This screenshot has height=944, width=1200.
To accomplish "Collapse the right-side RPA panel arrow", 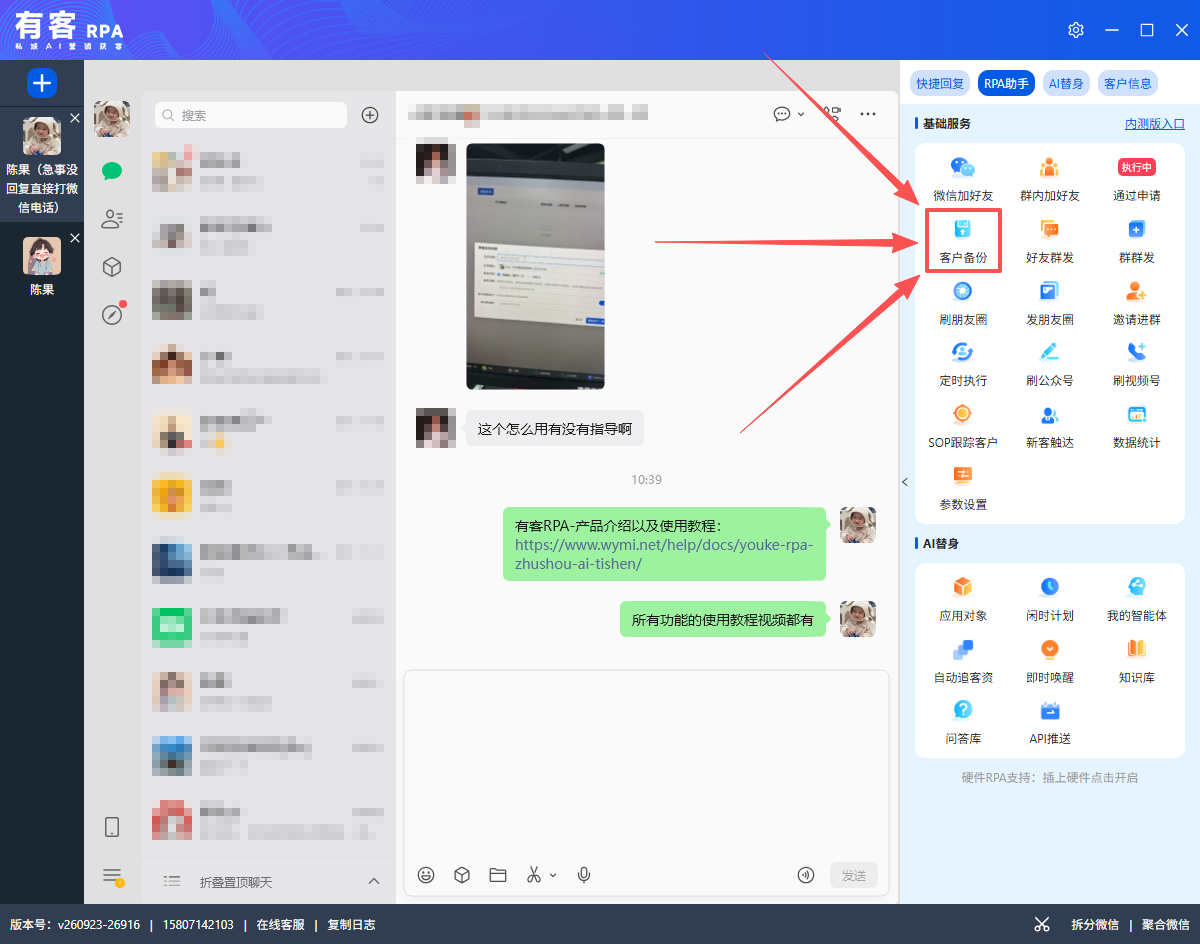I will (x=905, y=482).
